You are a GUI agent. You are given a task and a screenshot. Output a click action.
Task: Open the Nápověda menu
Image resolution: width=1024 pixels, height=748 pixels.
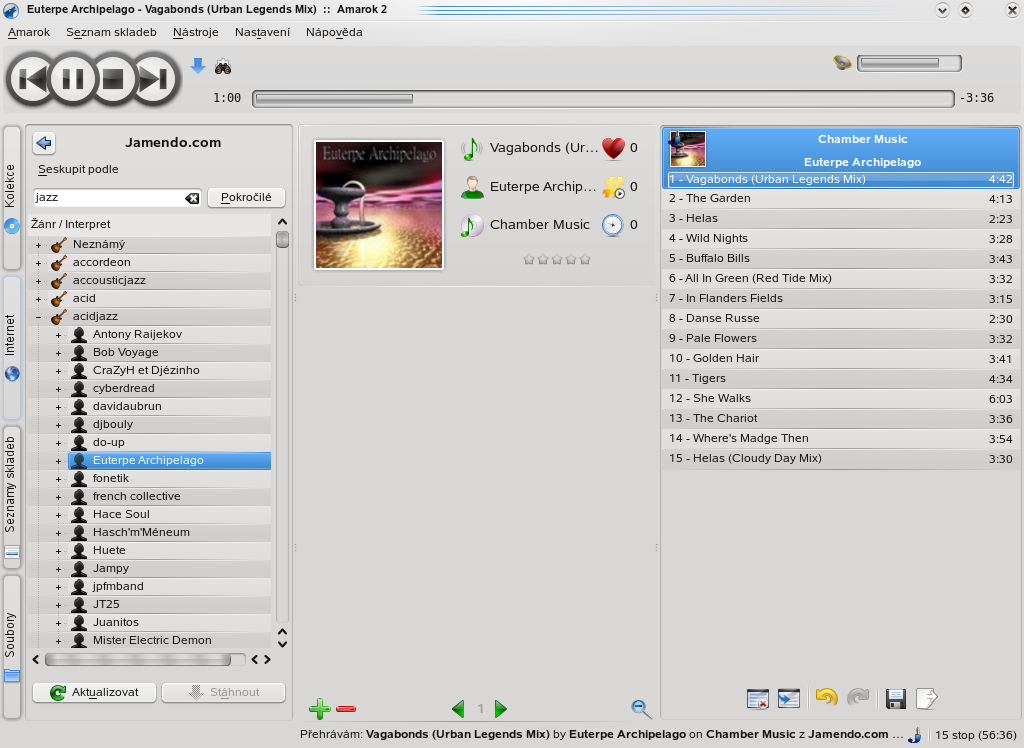pos(334,32)
